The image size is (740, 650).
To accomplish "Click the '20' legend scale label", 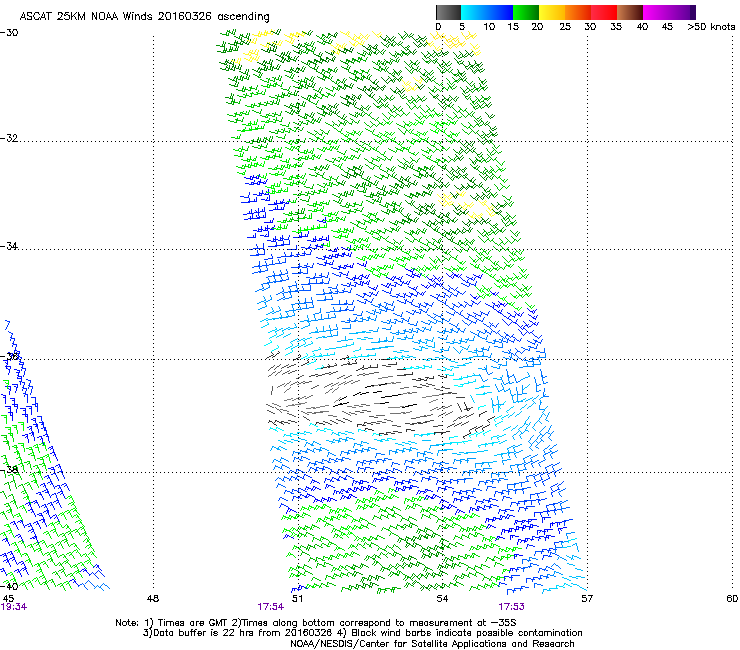I will pyautogui.click(x=537, y=27).
